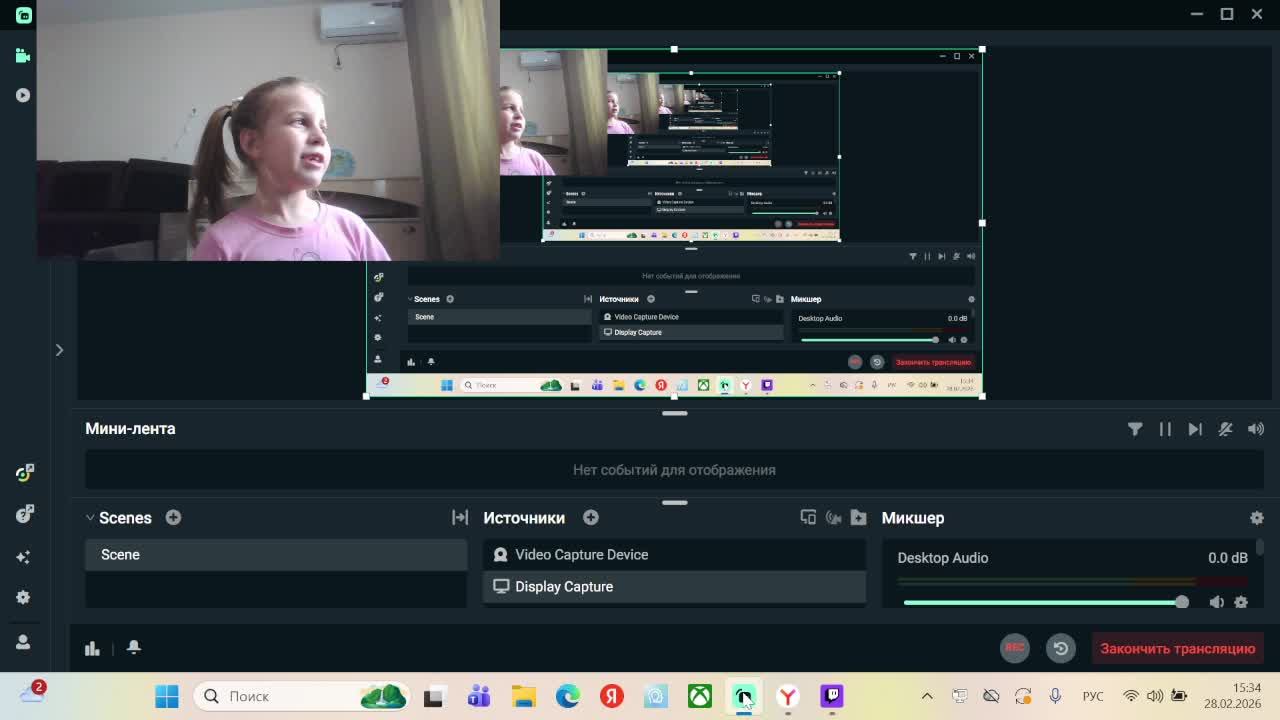Toggle studio mode icon in Источники

[x=808, y=517]
